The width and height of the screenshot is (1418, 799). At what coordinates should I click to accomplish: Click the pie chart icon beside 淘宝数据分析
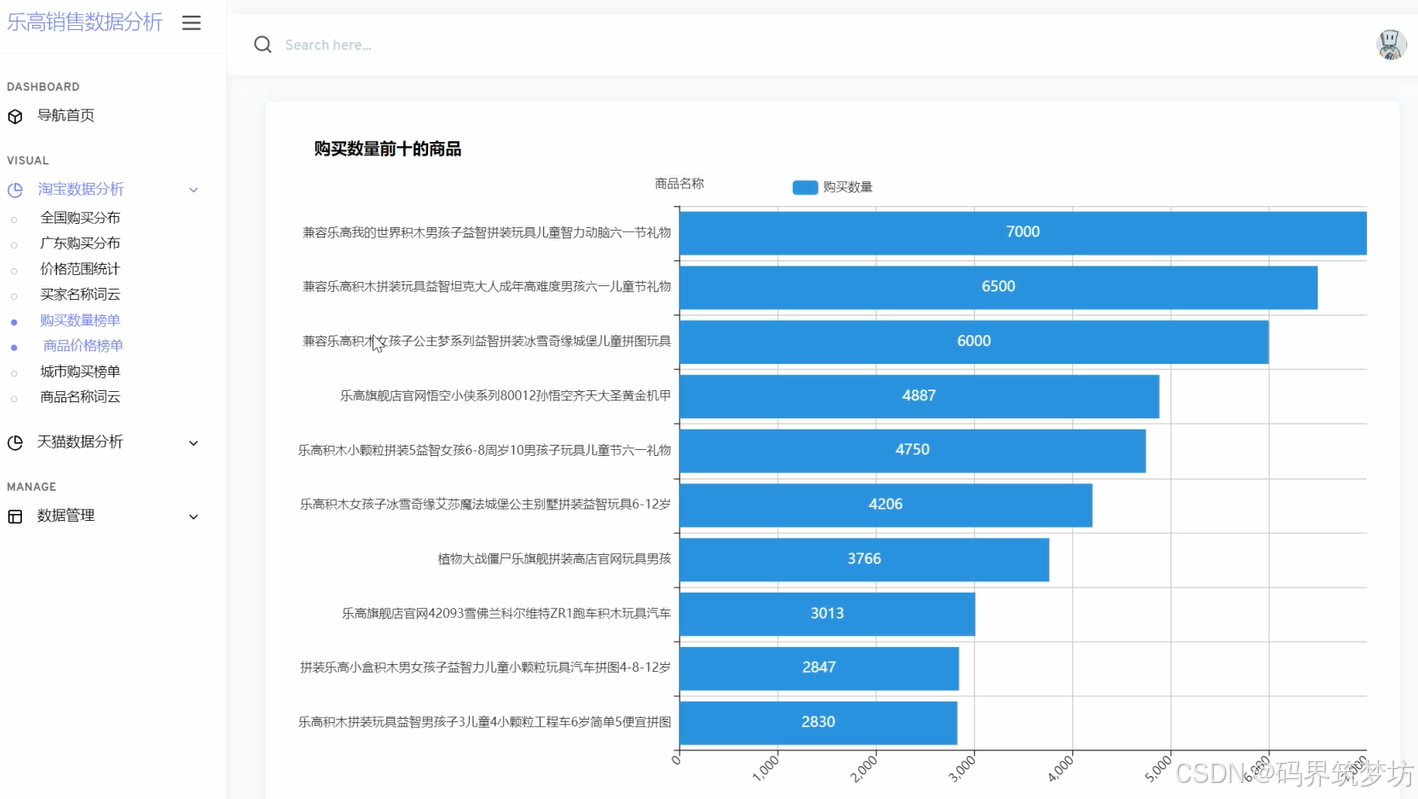click(x=15, y=189)
